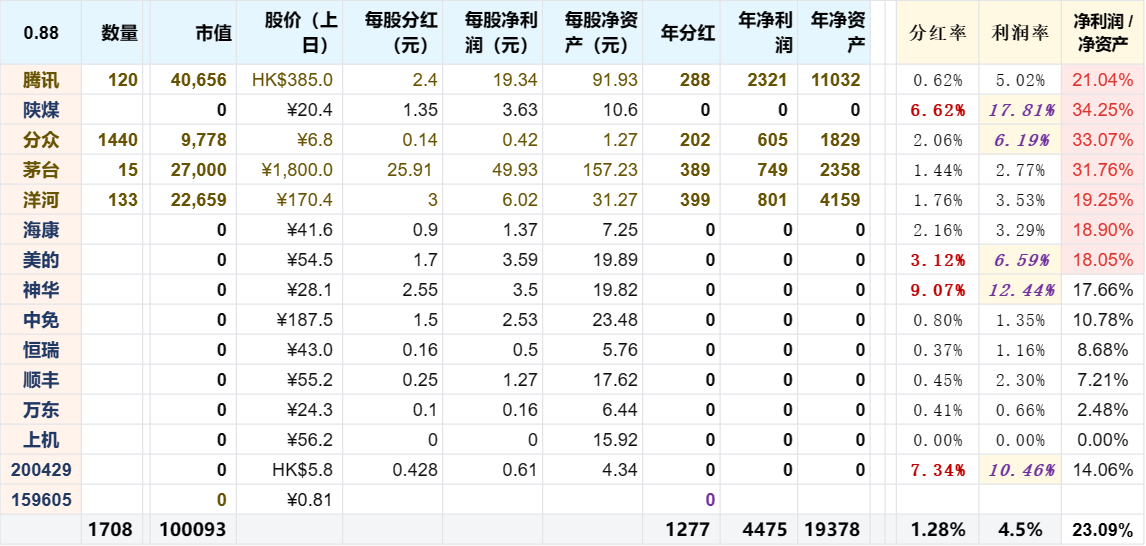1146x546 pixels.
Task: Select the 万东 row label
Action: (41, 410)
